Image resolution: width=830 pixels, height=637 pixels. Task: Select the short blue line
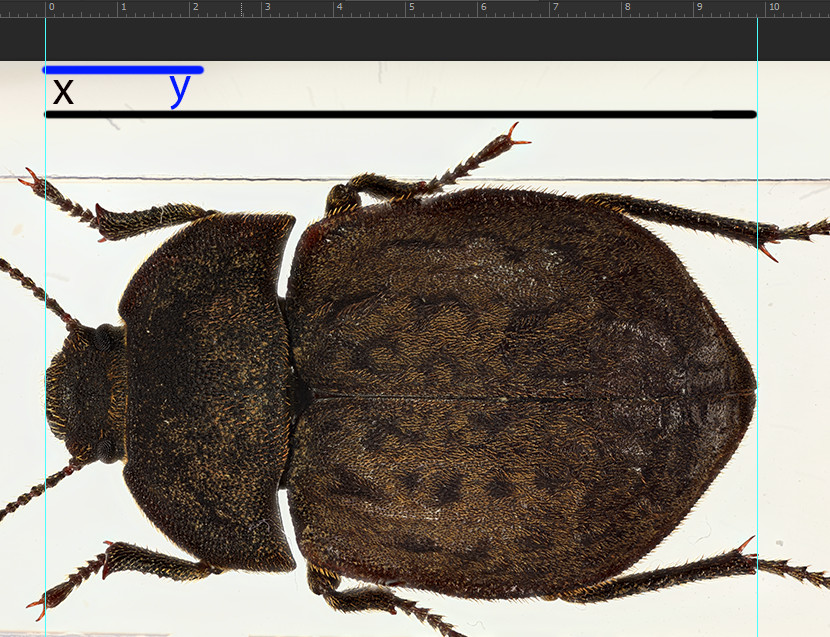tap(122, 70)
